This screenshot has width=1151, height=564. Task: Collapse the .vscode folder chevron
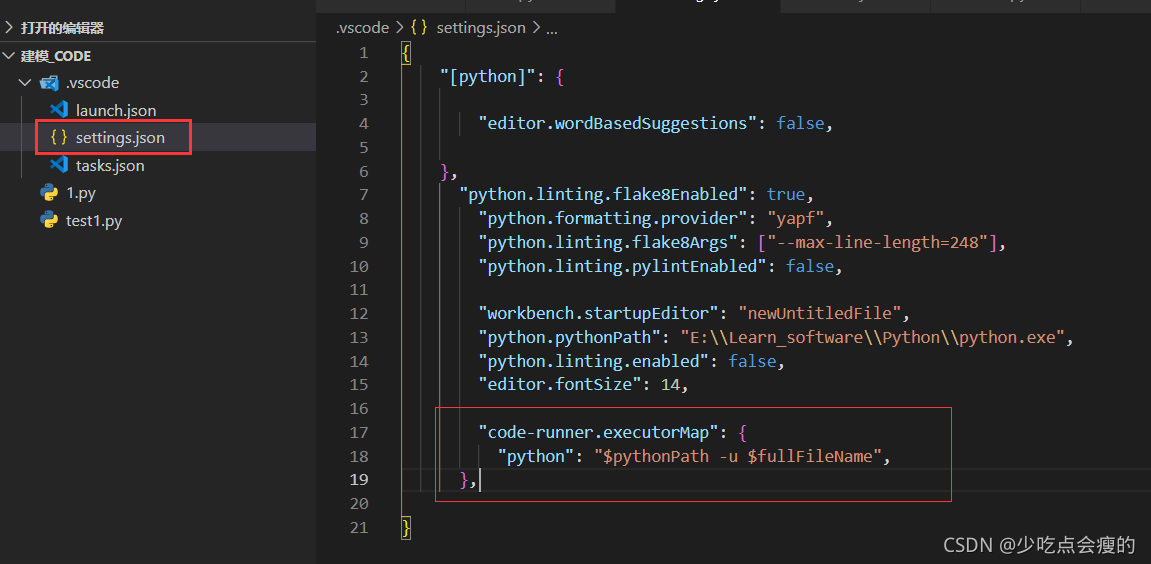[25, 83]
